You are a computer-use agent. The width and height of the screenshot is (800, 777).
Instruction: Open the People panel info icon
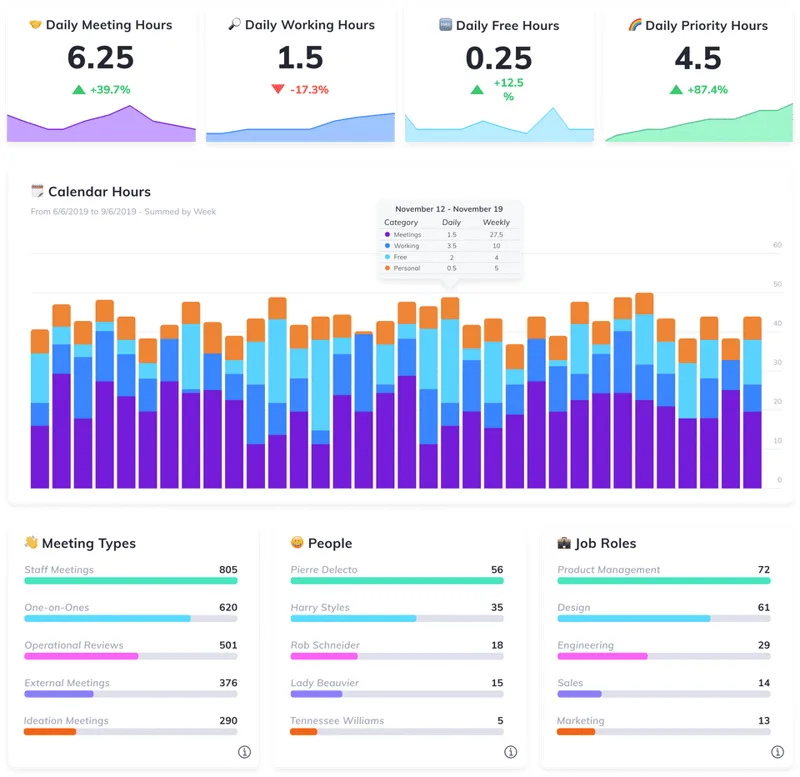[x=511, y=751]
